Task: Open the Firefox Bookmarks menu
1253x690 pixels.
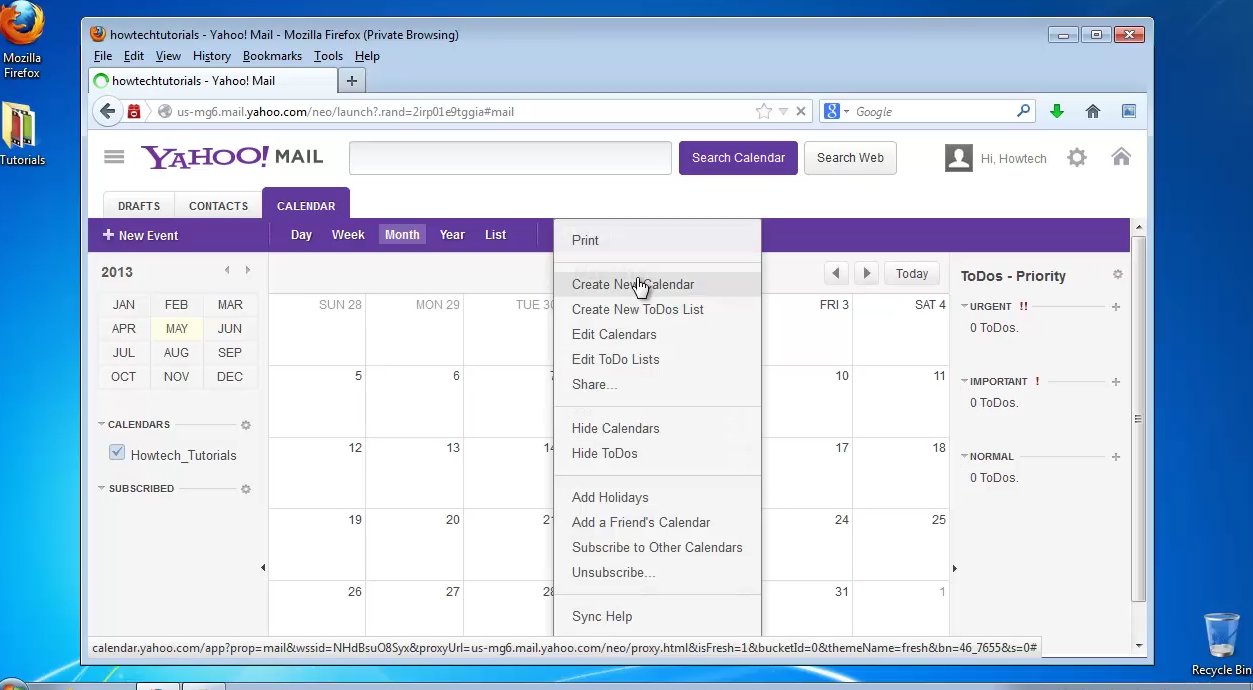Action: click(x=272, y=56)
